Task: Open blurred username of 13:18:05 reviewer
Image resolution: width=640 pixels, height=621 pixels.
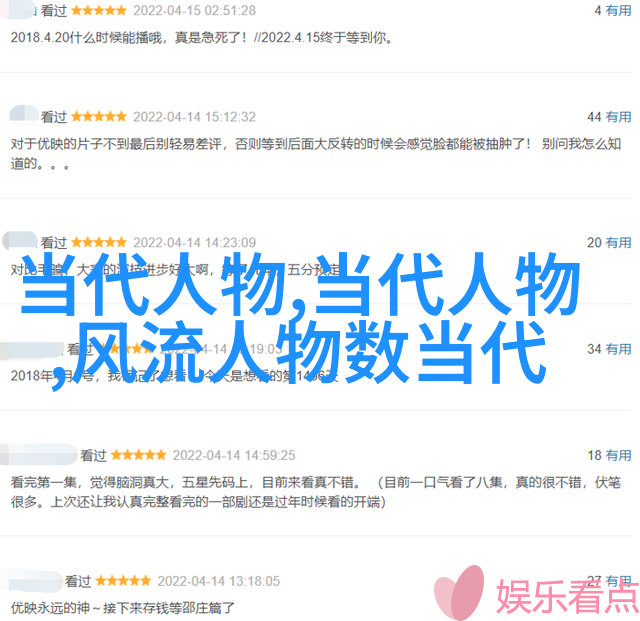Action: (31, 580)
